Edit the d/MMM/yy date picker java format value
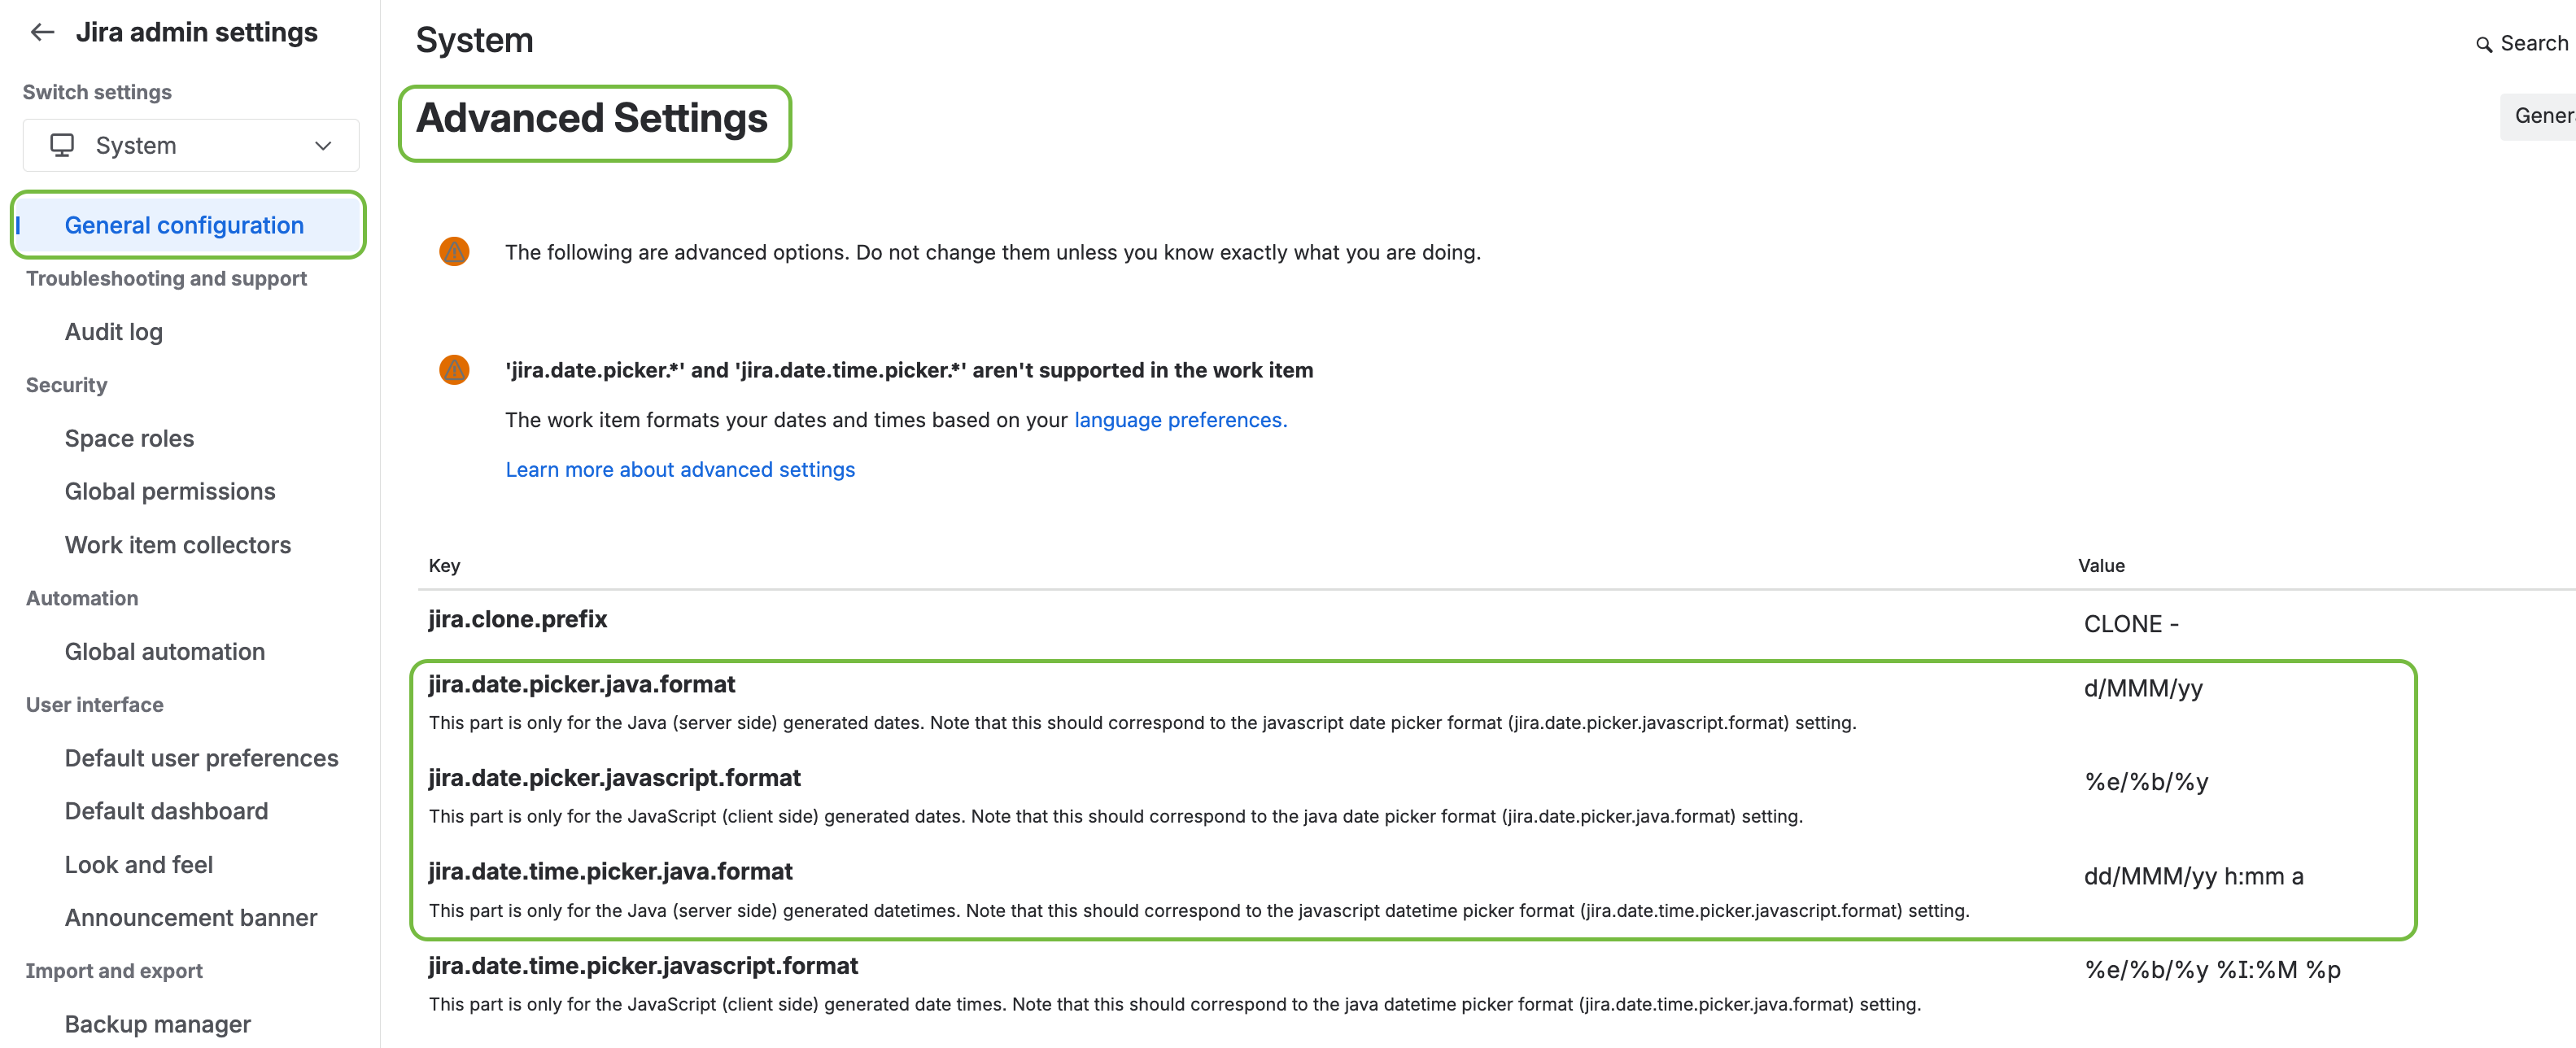This screenshot has height=1048, width=2576. (2143, 688)
